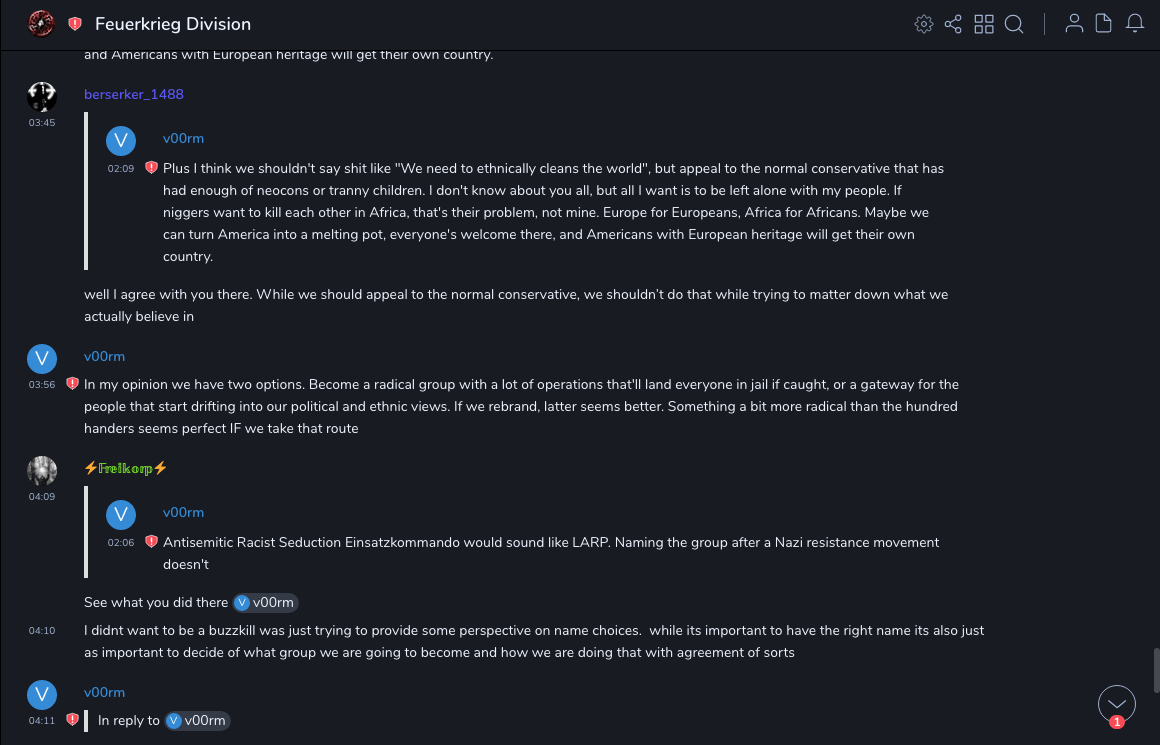Viewport: 1160px width, 745px height.
Task: Click the red shield beside the room name
Action: pos(75,24)
